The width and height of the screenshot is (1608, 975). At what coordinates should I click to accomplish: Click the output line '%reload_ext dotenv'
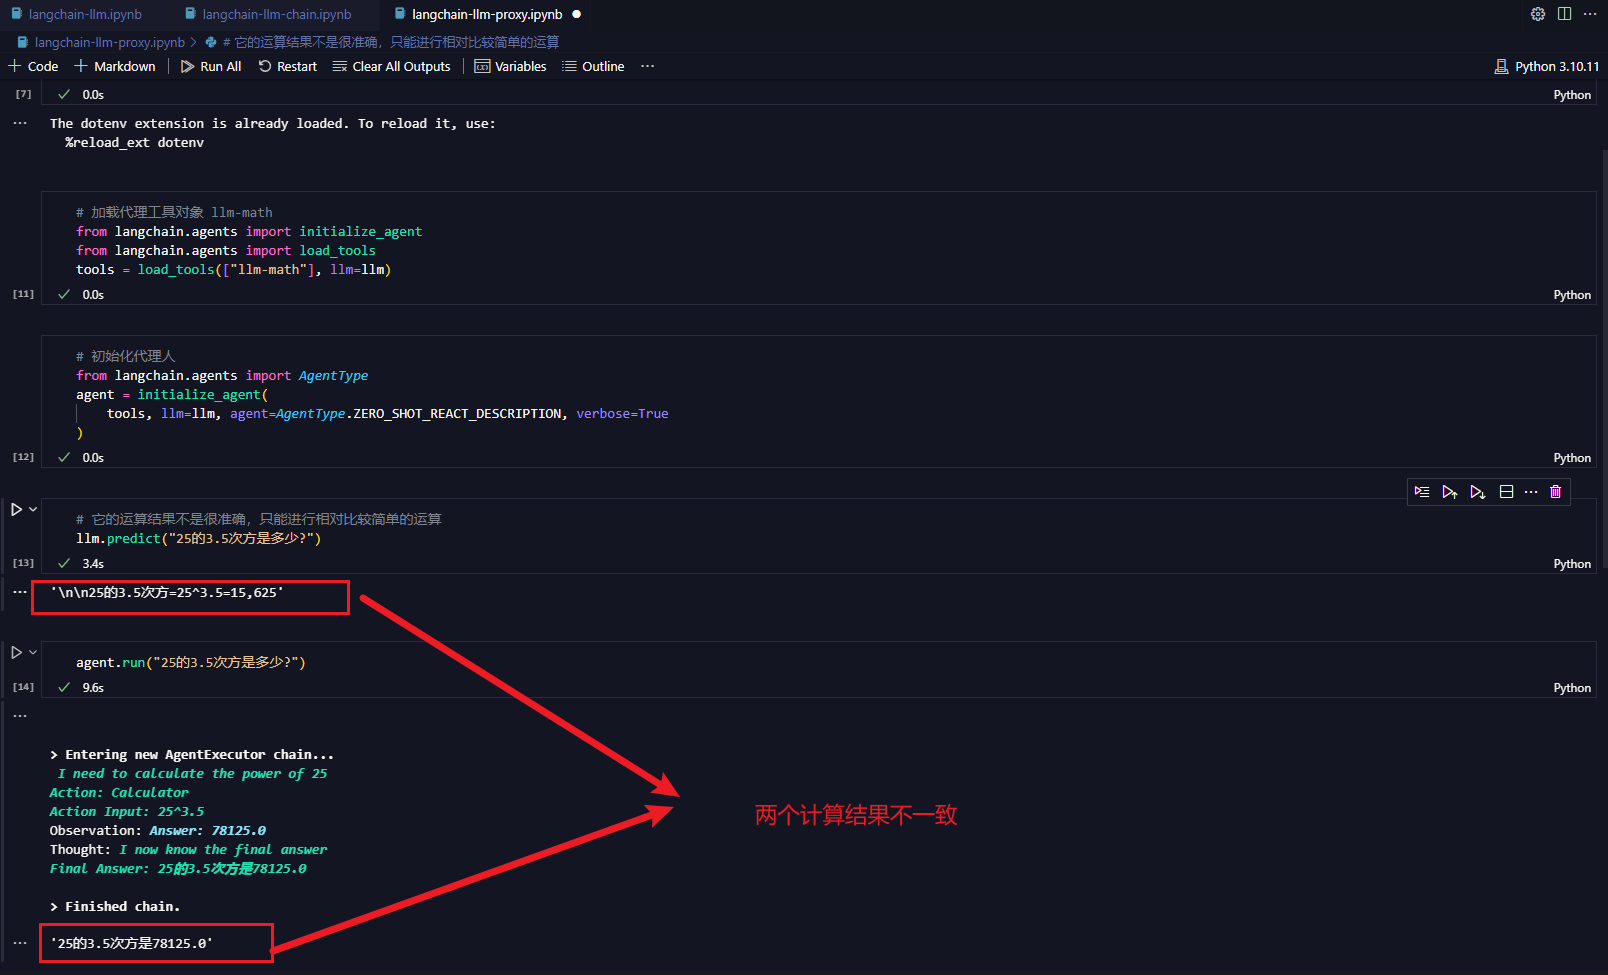coord(135,143)
